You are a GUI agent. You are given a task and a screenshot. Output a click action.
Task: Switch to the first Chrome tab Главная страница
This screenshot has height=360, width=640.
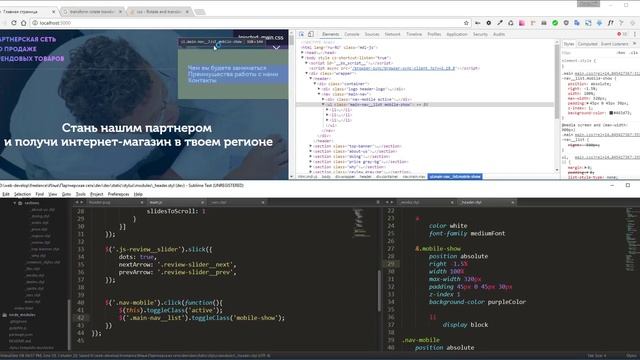[x=28, y=12]
